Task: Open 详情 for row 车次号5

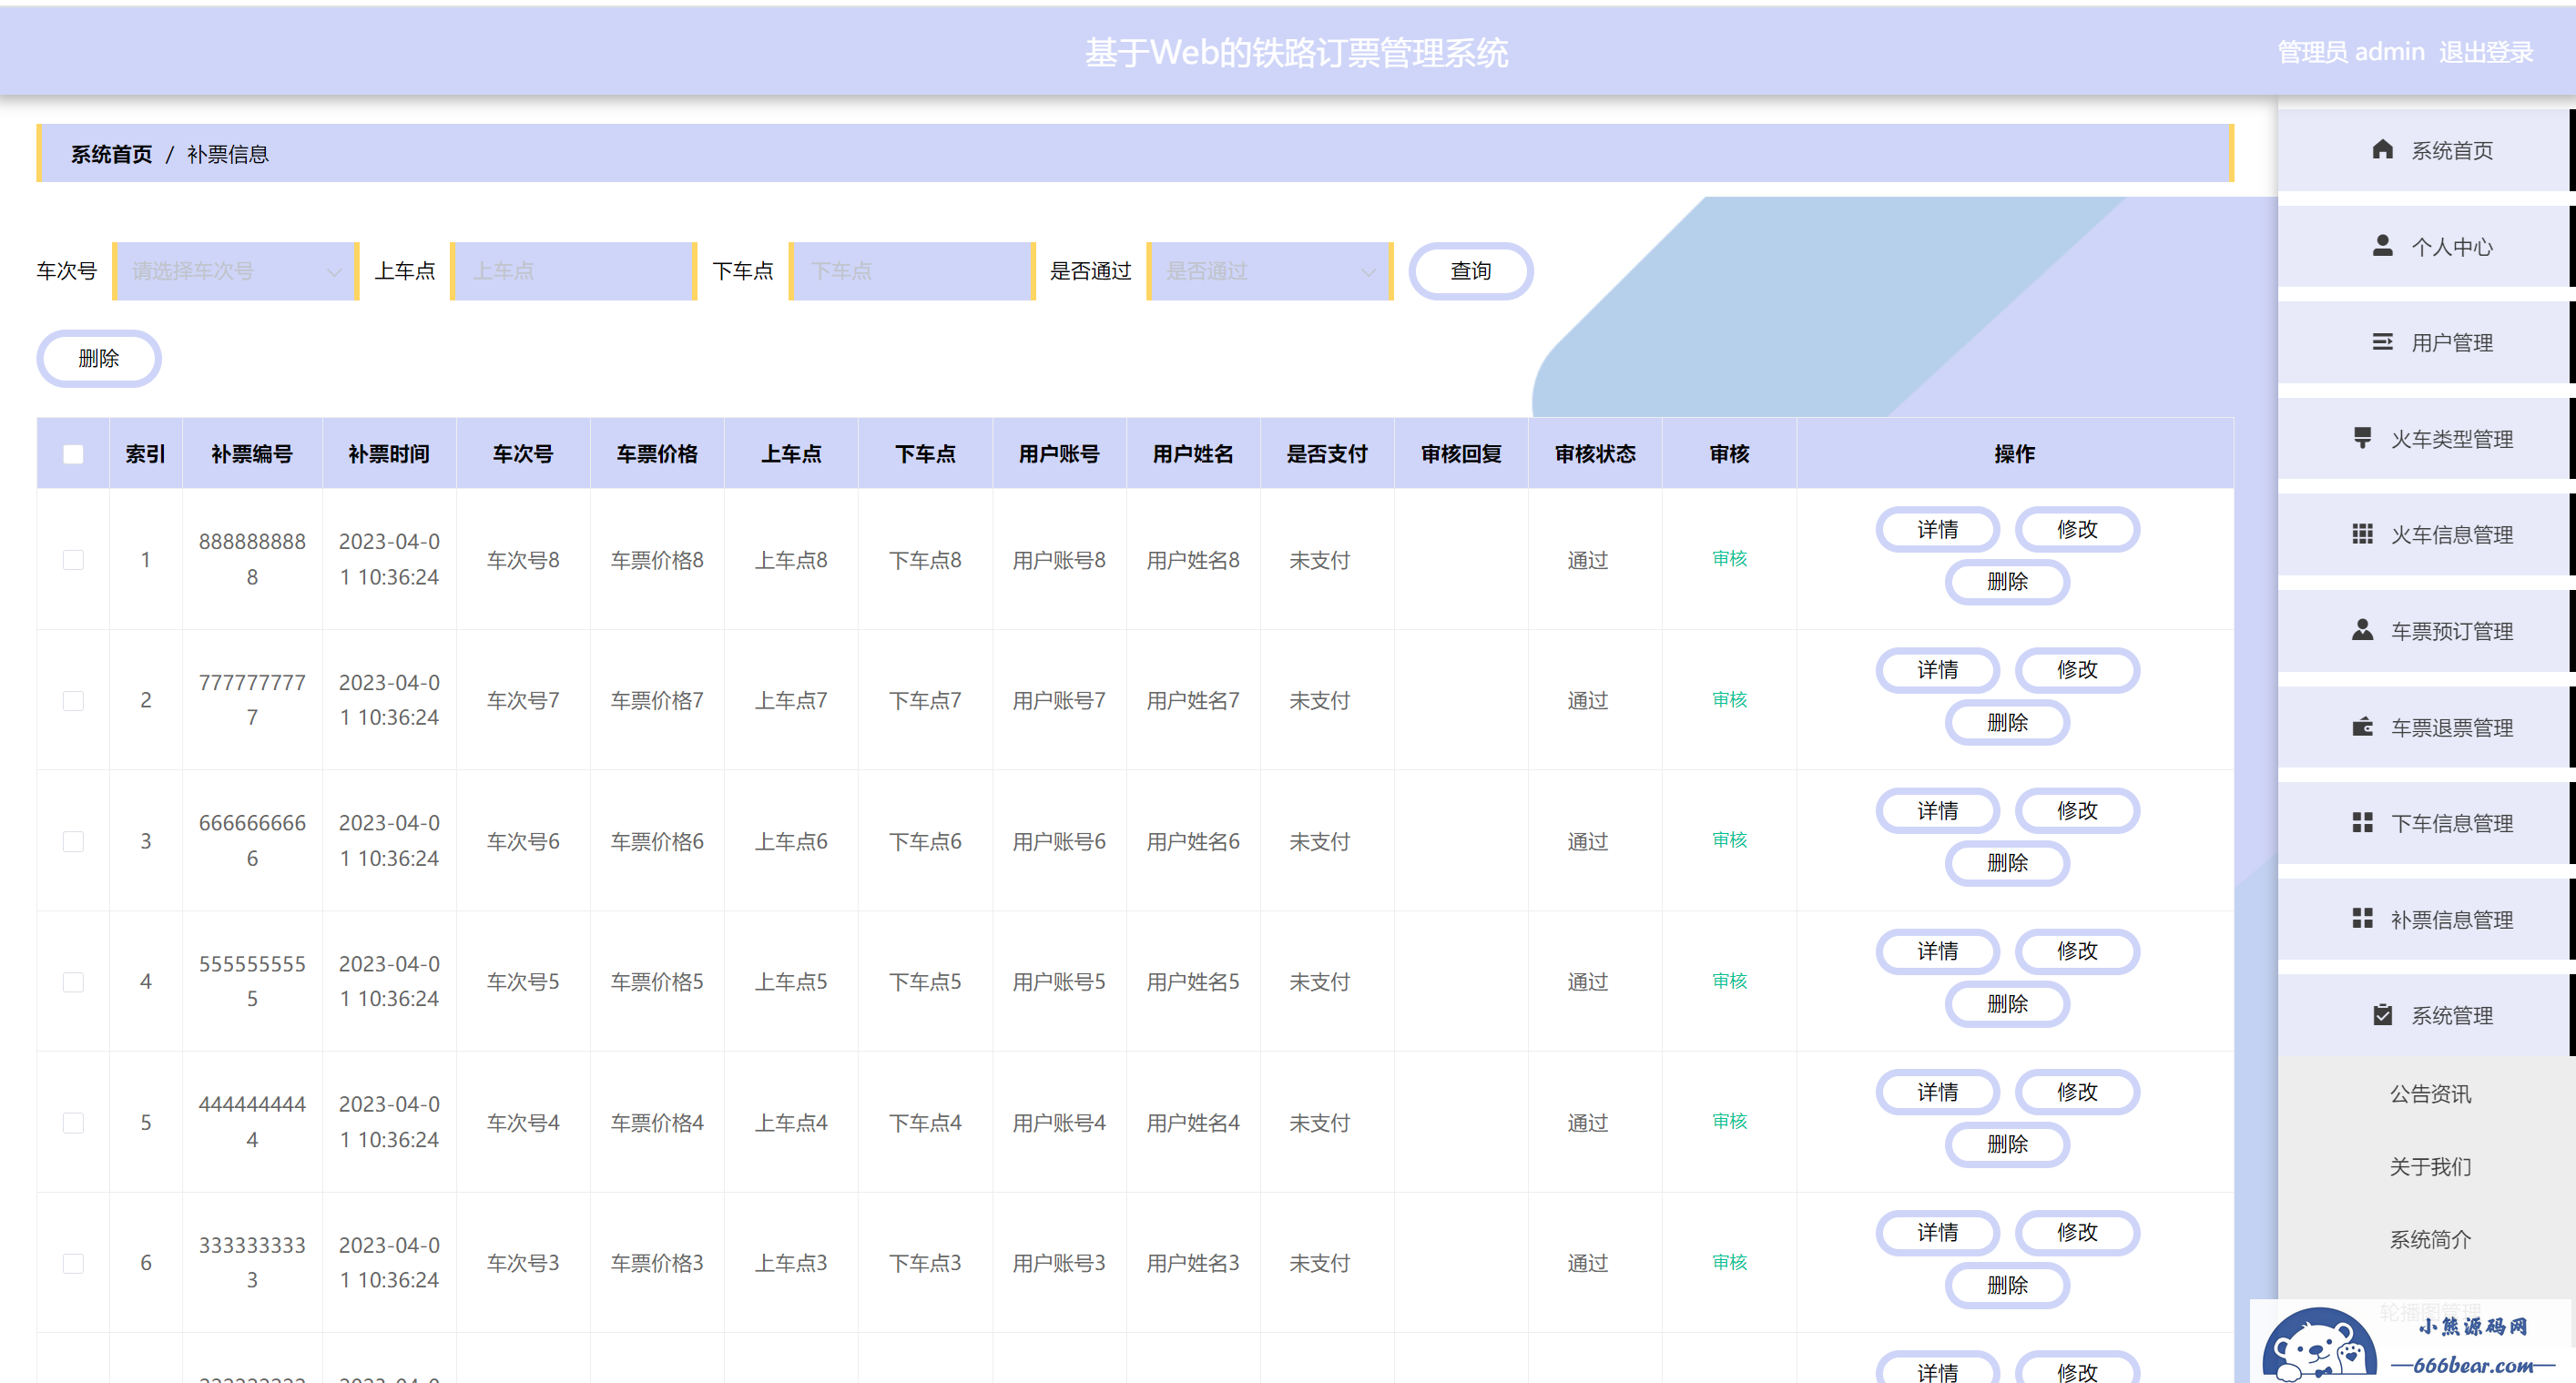Action: coord(1937,951)
